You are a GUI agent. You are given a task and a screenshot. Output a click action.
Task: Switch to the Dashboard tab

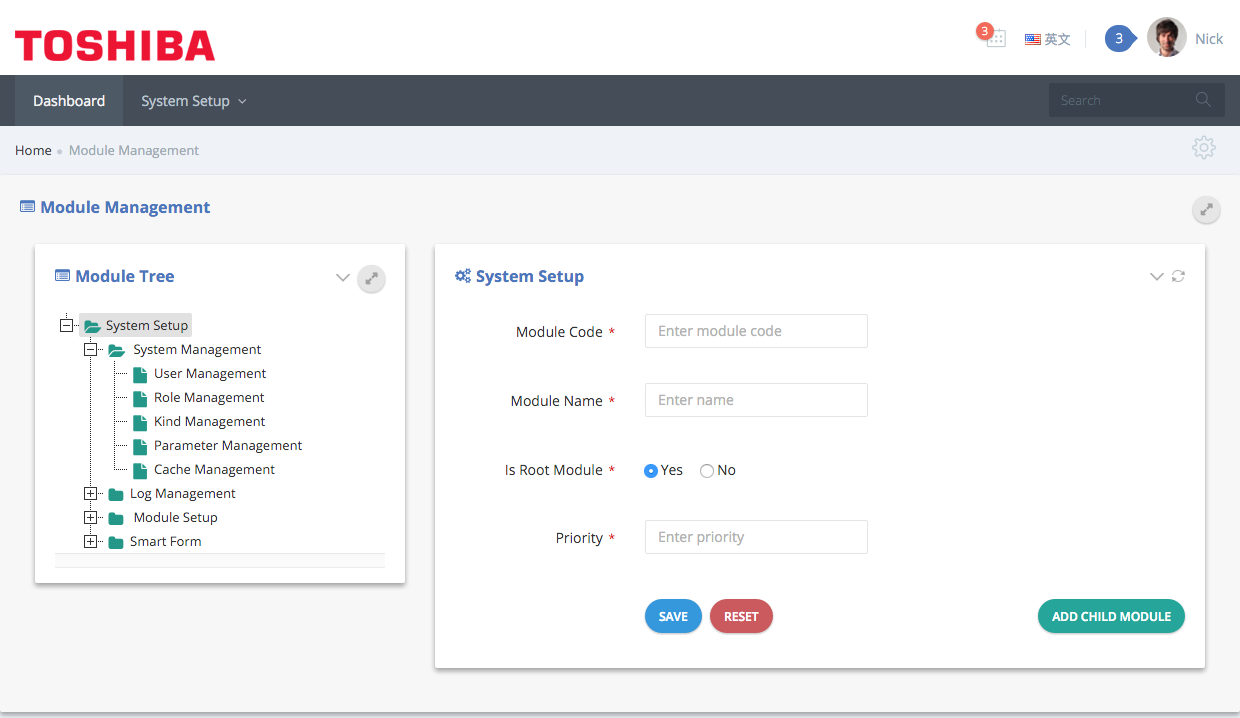pyautogui.click(x=69, y=101)
